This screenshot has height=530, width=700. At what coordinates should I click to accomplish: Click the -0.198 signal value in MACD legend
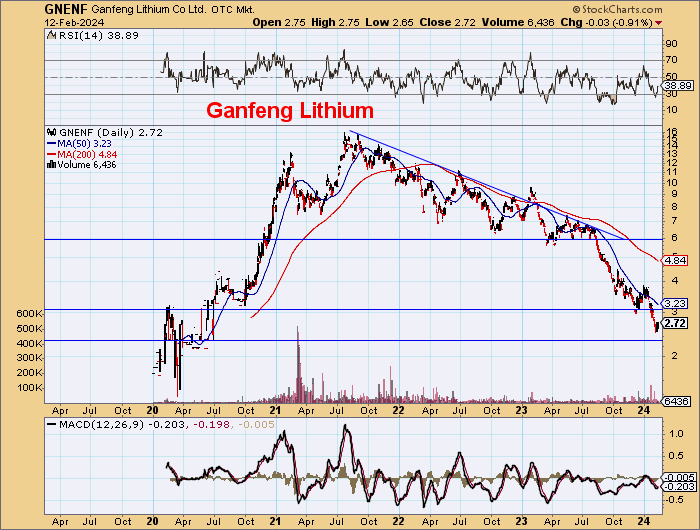click(212, 425)
